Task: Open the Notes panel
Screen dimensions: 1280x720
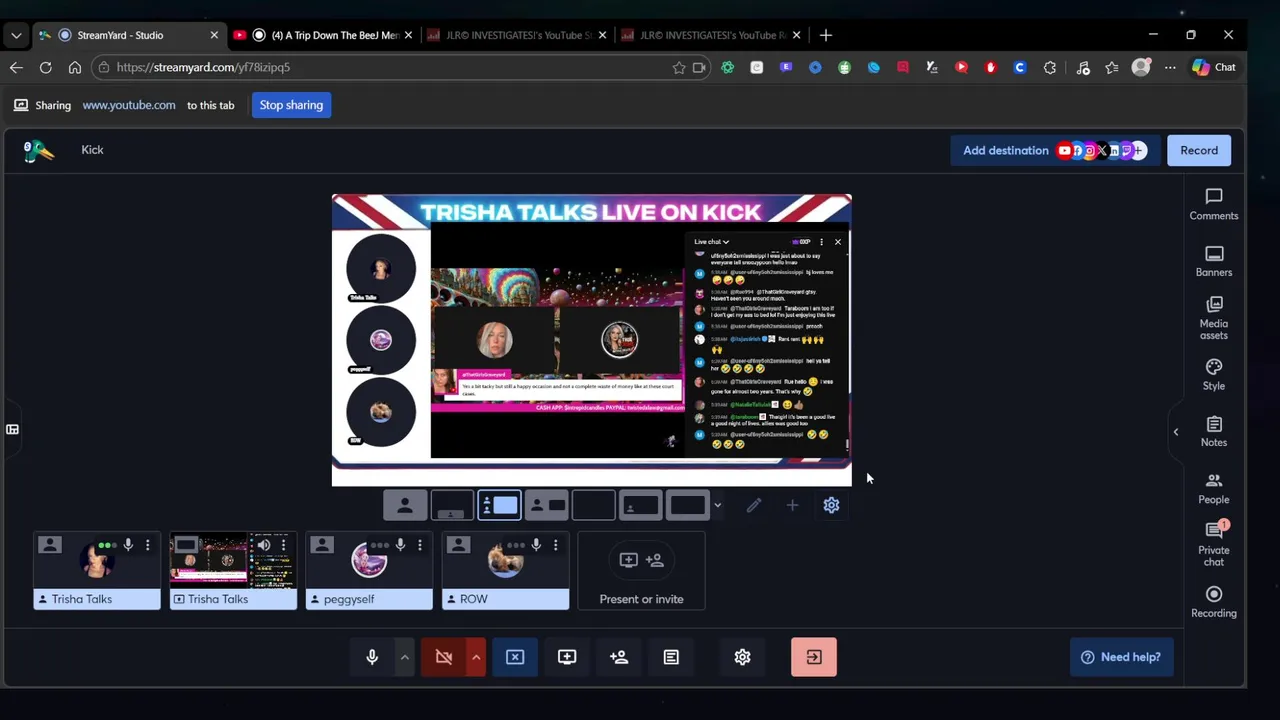Action: click(1213, 432)
